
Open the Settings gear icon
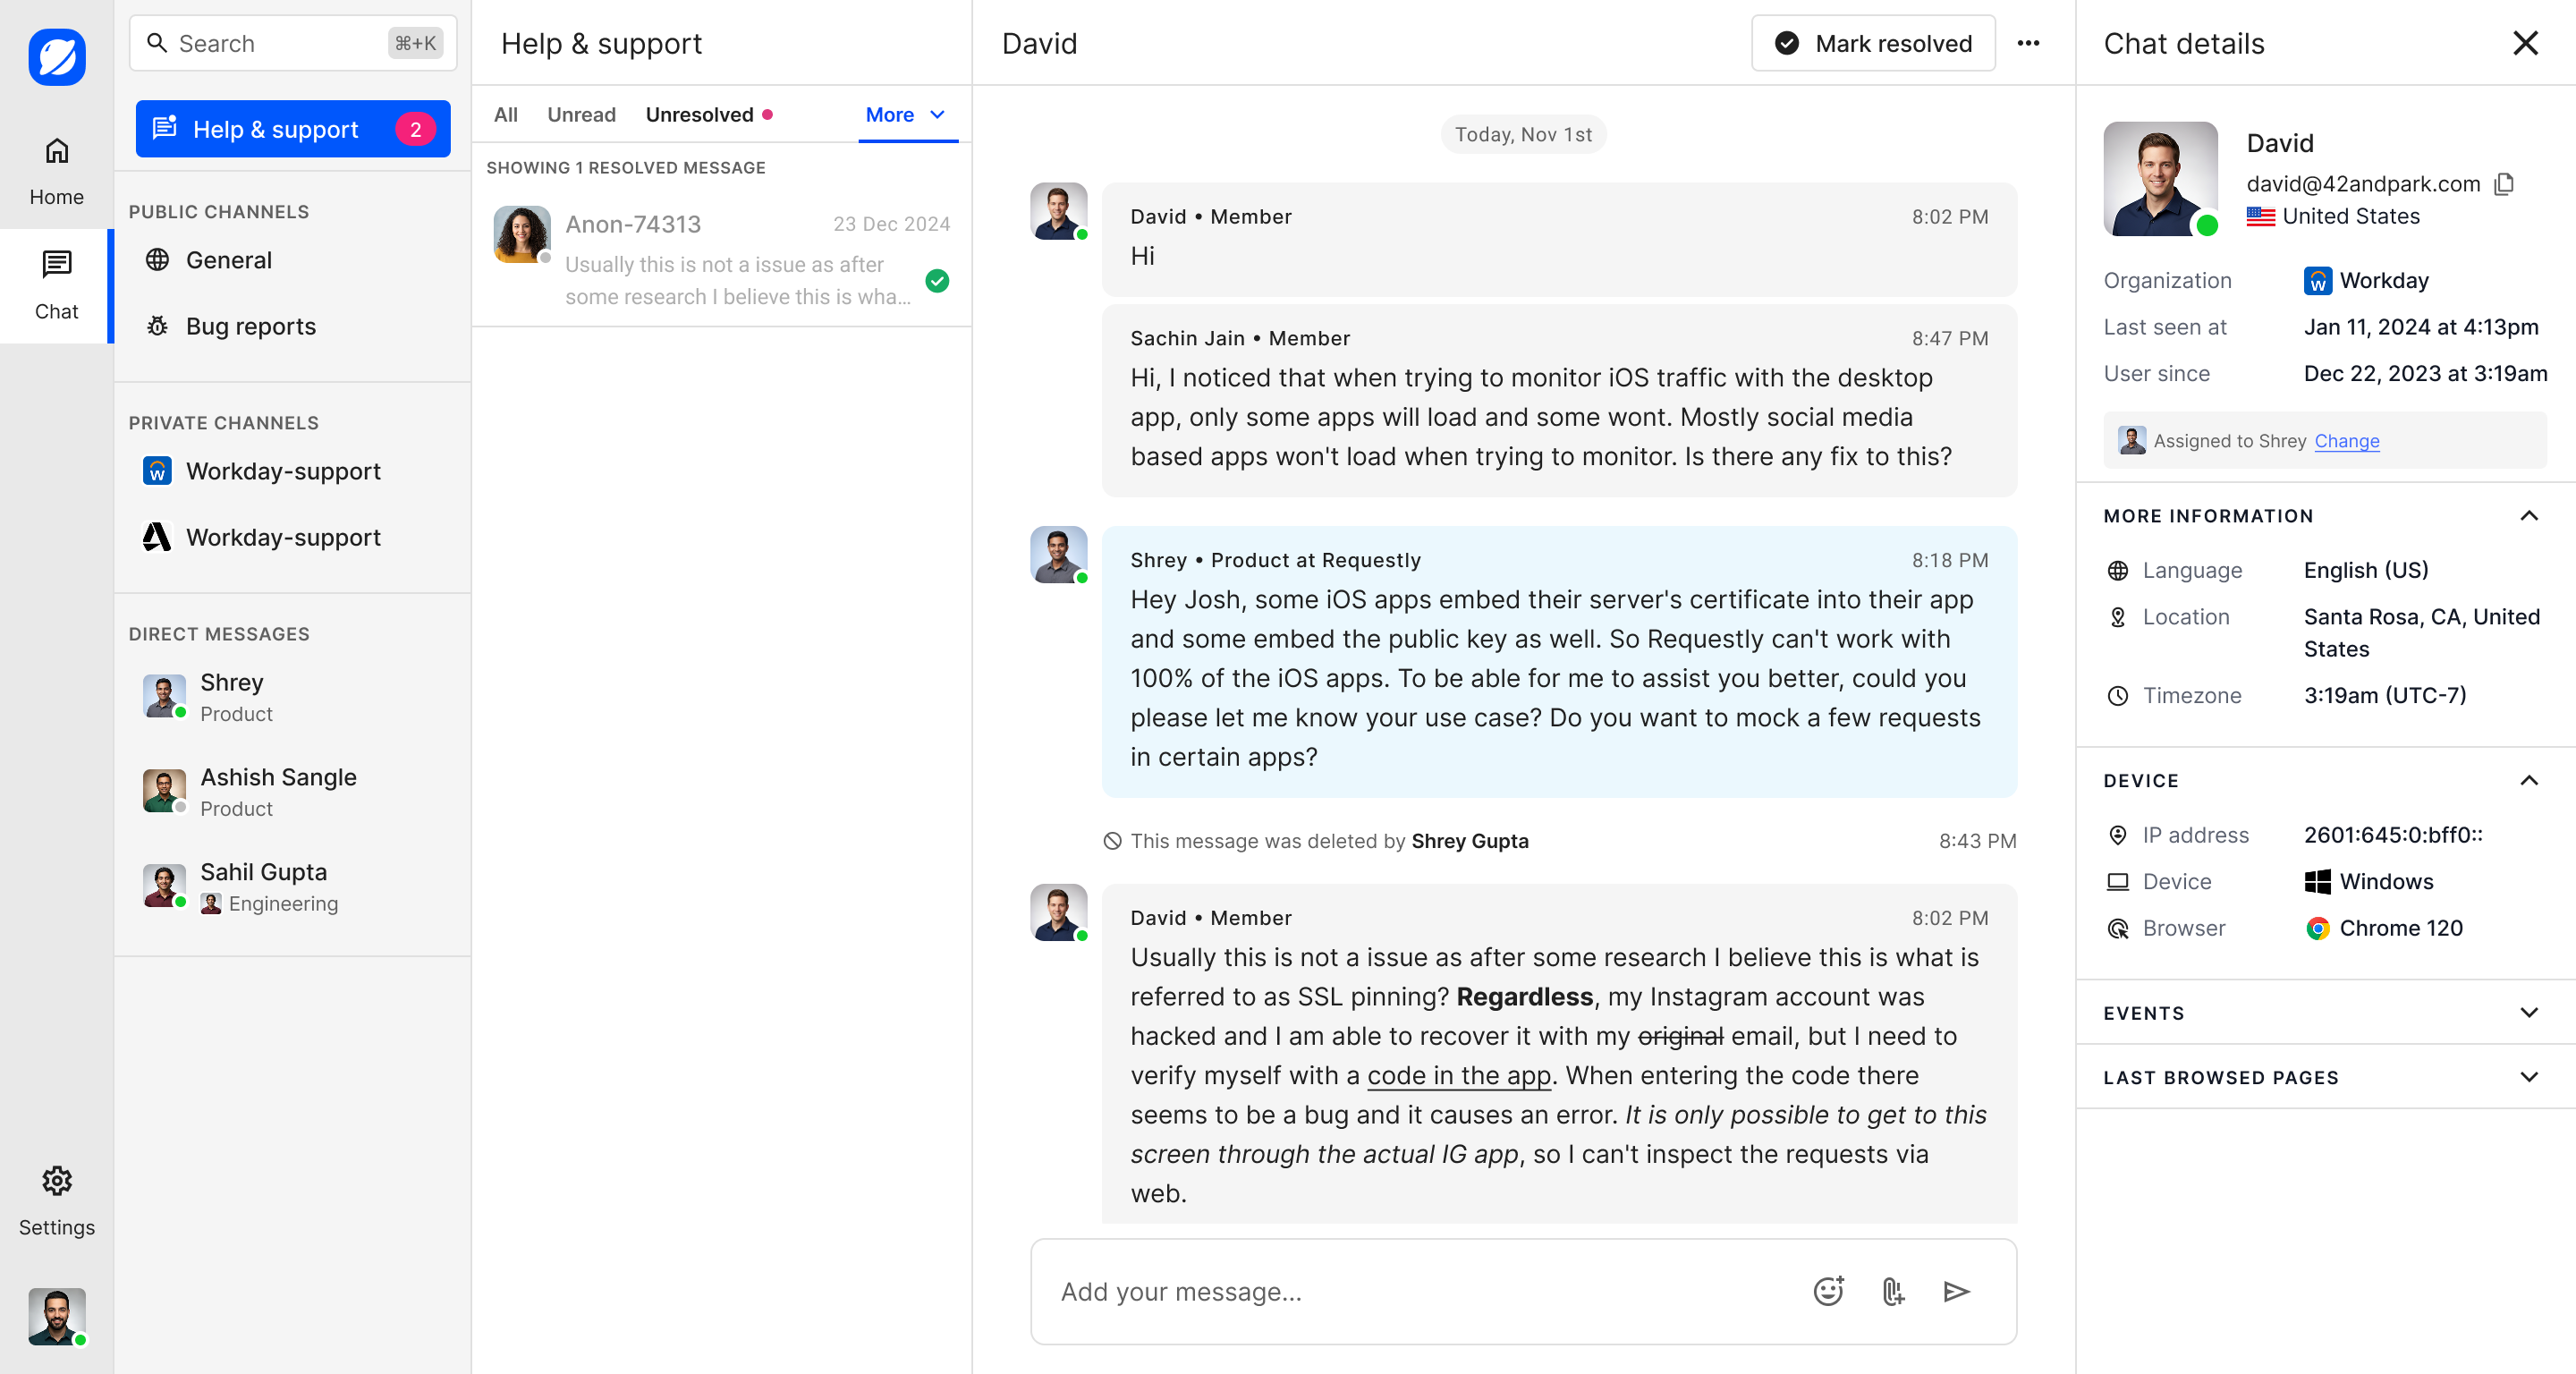point(57,1181)
